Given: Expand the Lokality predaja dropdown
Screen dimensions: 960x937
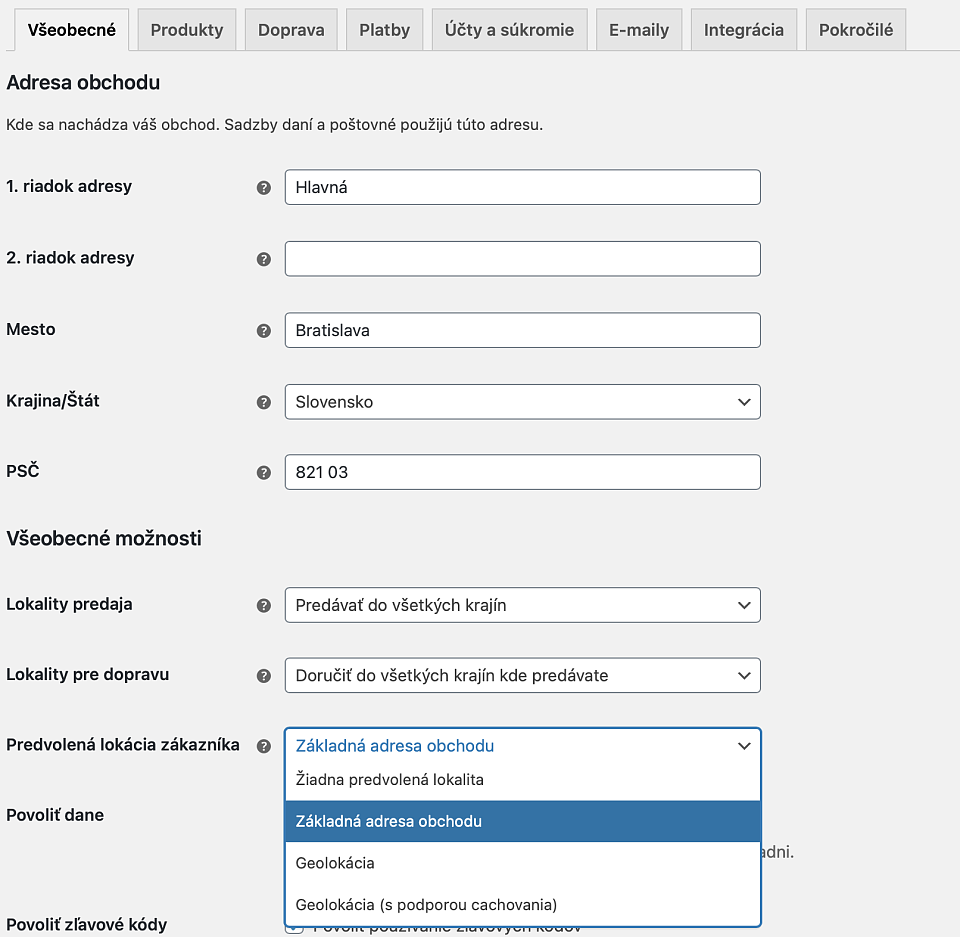Looking at the screenshot, I should click(x=522, y=605).
